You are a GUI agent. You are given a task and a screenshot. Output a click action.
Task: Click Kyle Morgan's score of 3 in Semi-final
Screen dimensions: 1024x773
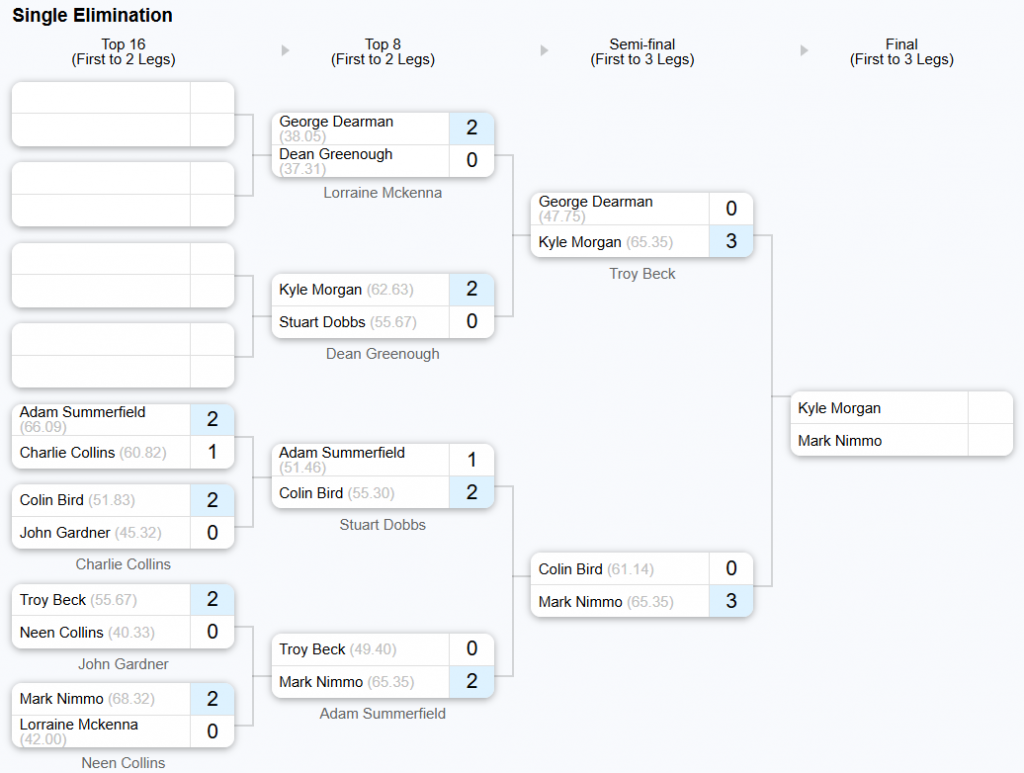tap(731, 242)
